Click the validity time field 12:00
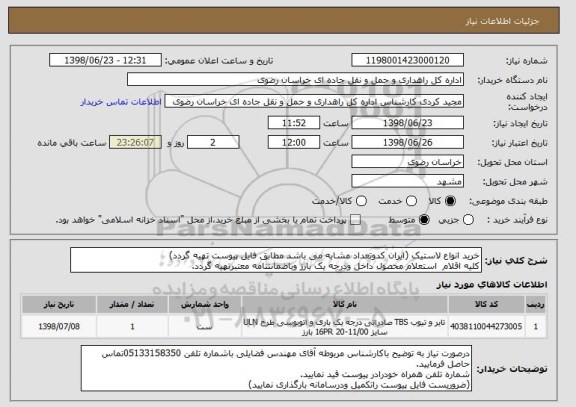The image size is (576, 407). point(294,142)
